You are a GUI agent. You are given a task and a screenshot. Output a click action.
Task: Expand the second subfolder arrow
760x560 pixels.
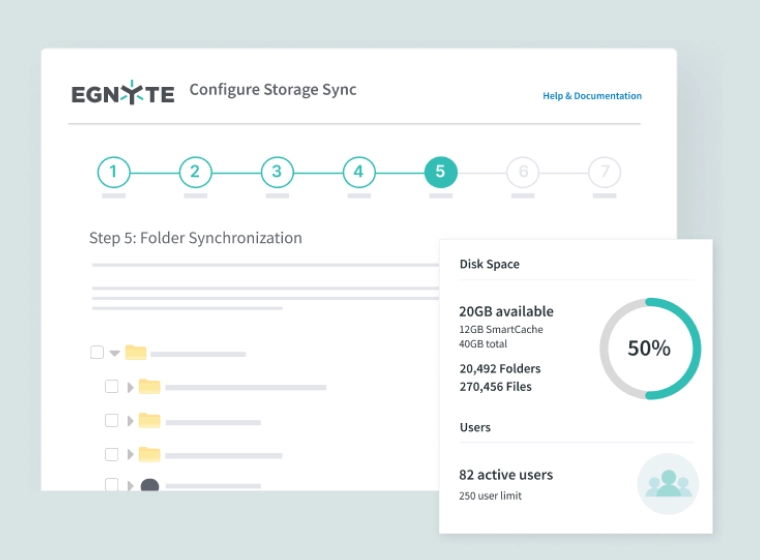(x=130, y=421)
